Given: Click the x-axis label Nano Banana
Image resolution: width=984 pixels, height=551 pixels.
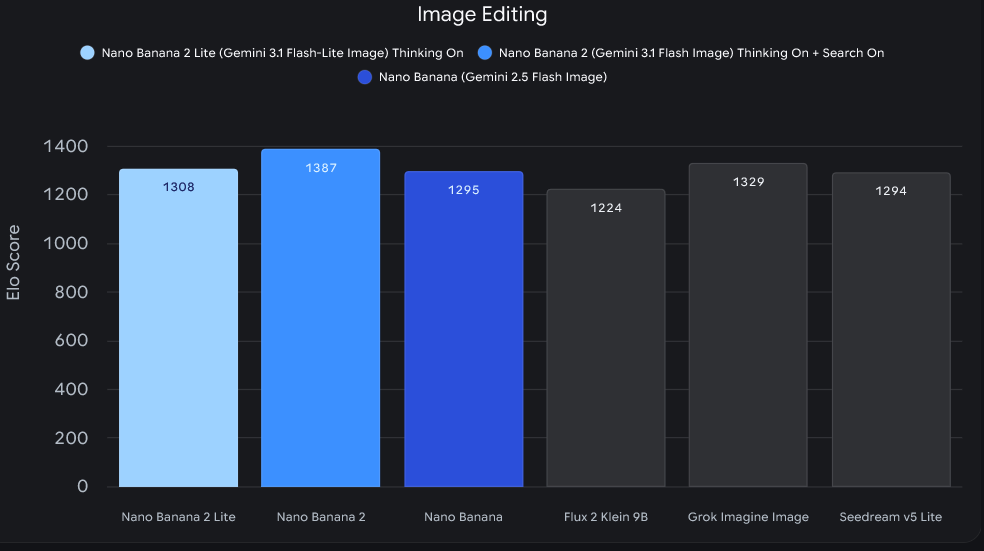Looking at the screenshot, I should coord(463,517).
